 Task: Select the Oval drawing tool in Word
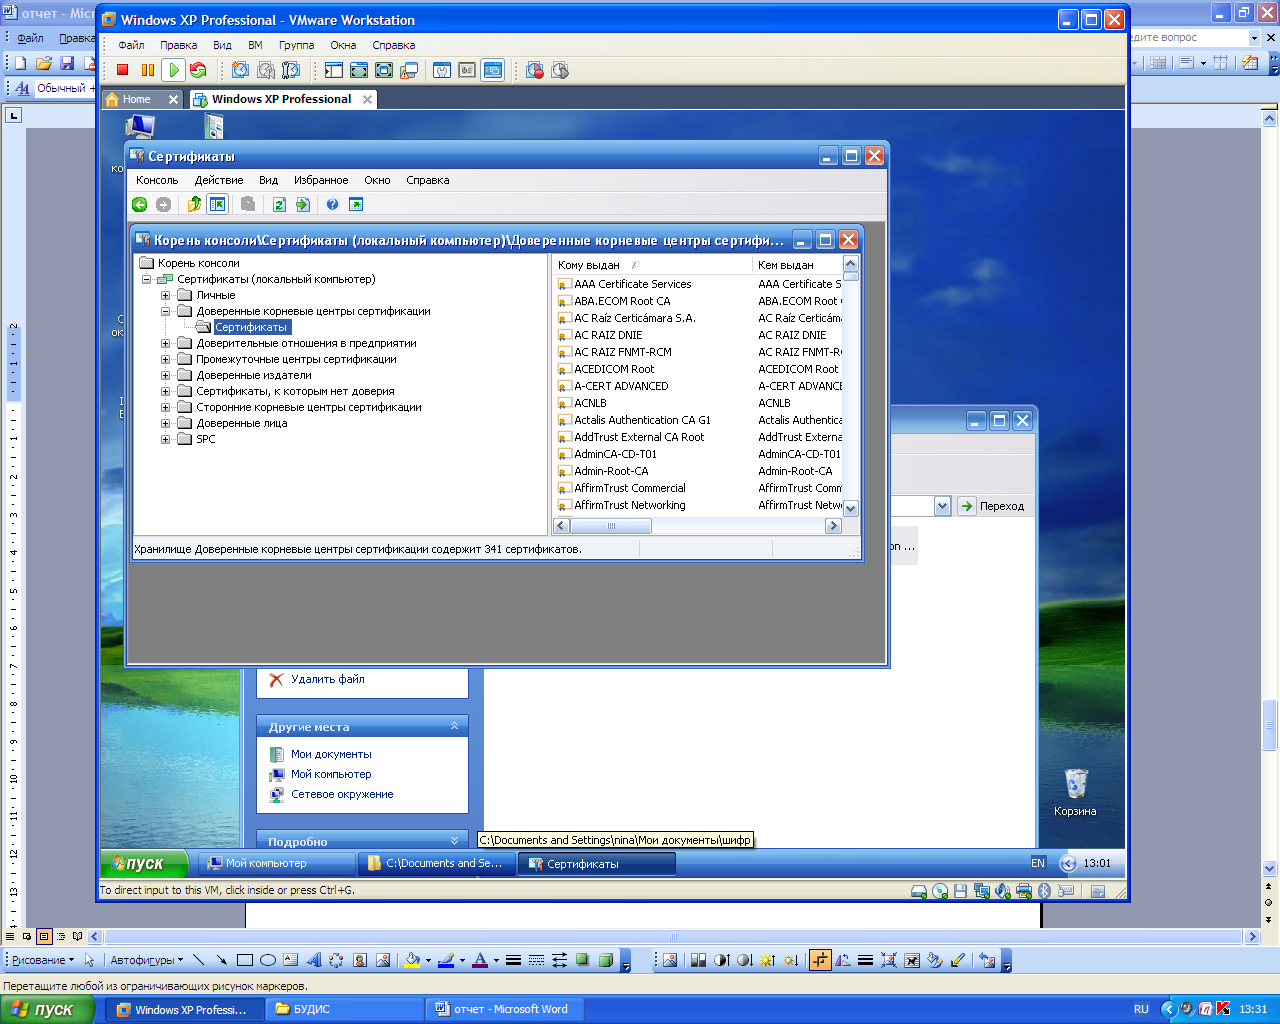(268, 960)
